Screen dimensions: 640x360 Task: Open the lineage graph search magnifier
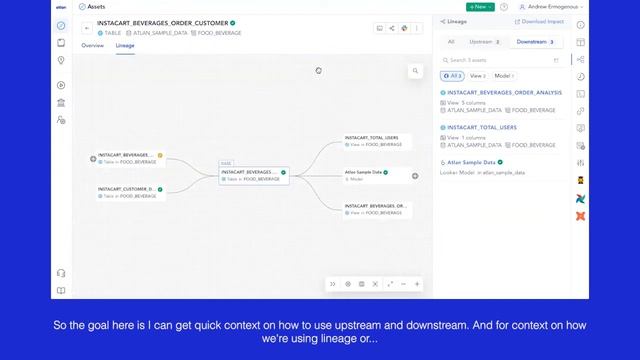click(415, 71)
